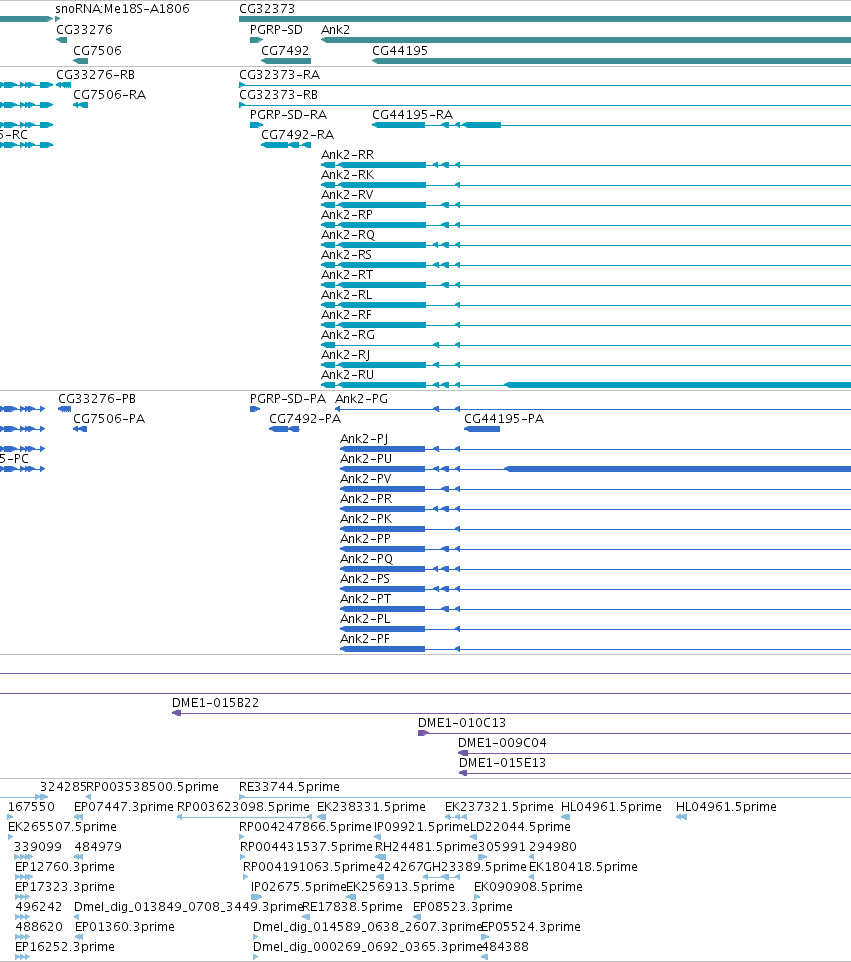Click transcript label 'CG32373-RB'
This screenshot has width=851, height=962.
[x=279, y=94]
